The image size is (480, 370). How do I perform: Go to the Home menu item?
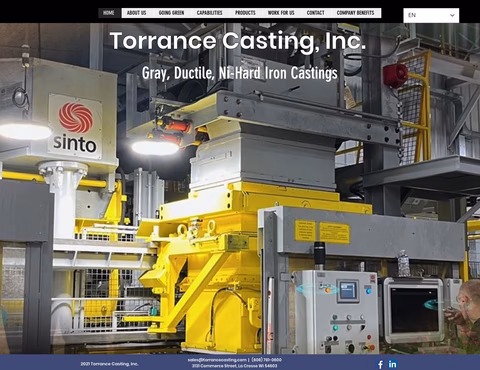pyautogui.click(x=109, y=13)
